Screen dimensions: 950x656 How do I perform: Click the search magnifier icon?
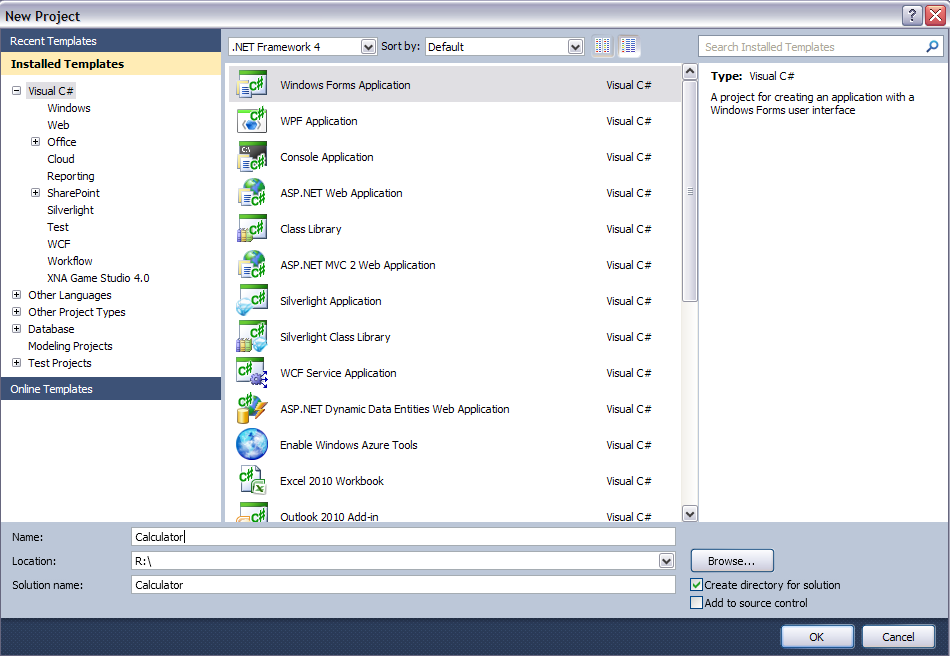932,47
